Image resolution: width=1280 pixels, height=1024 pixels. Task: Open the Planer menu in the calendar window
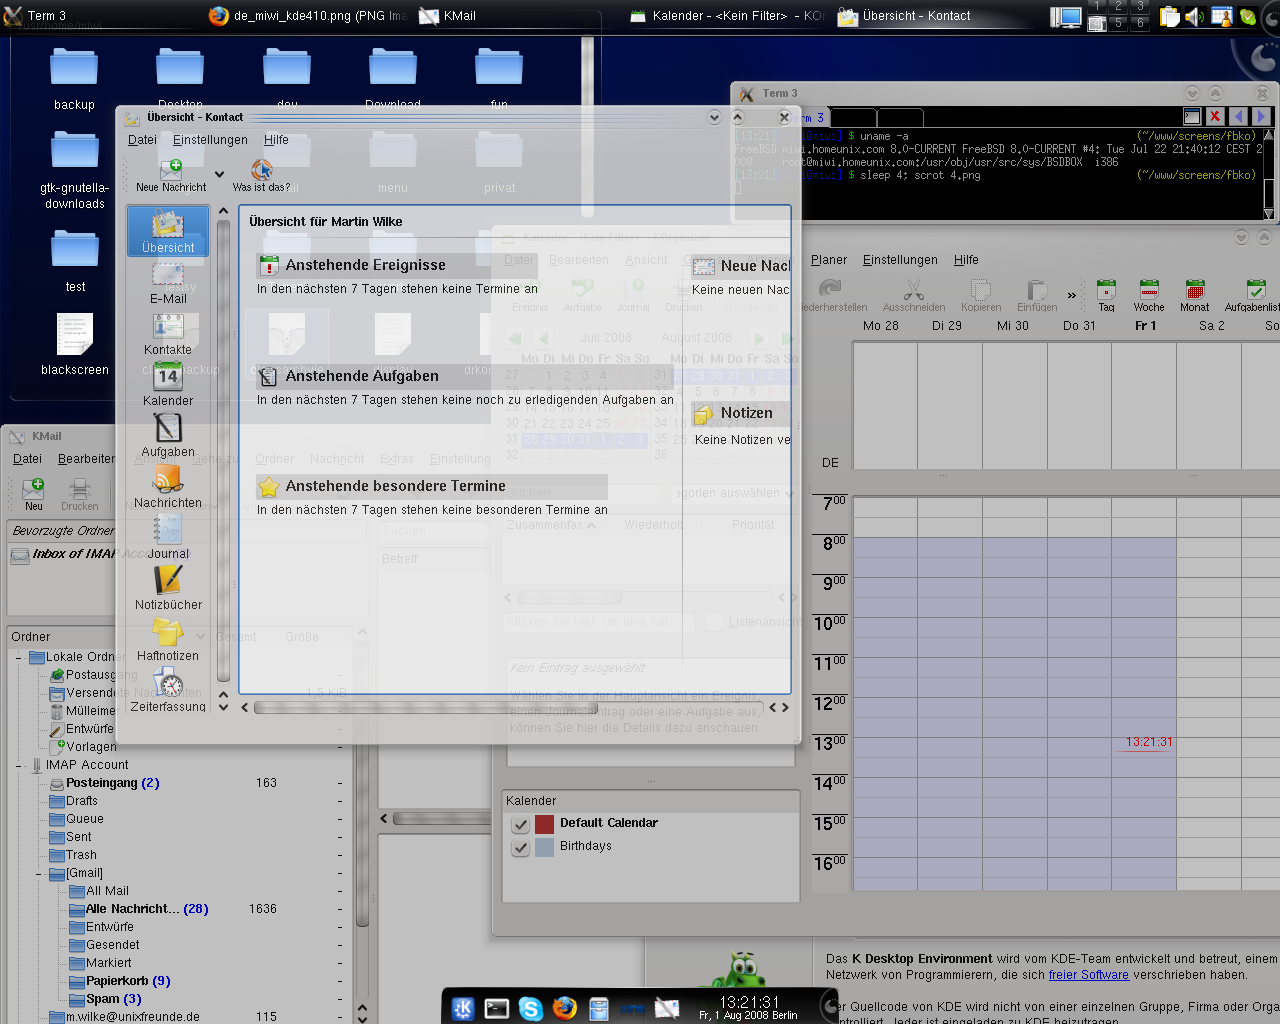pyautogui.click(x=829, y=260)
